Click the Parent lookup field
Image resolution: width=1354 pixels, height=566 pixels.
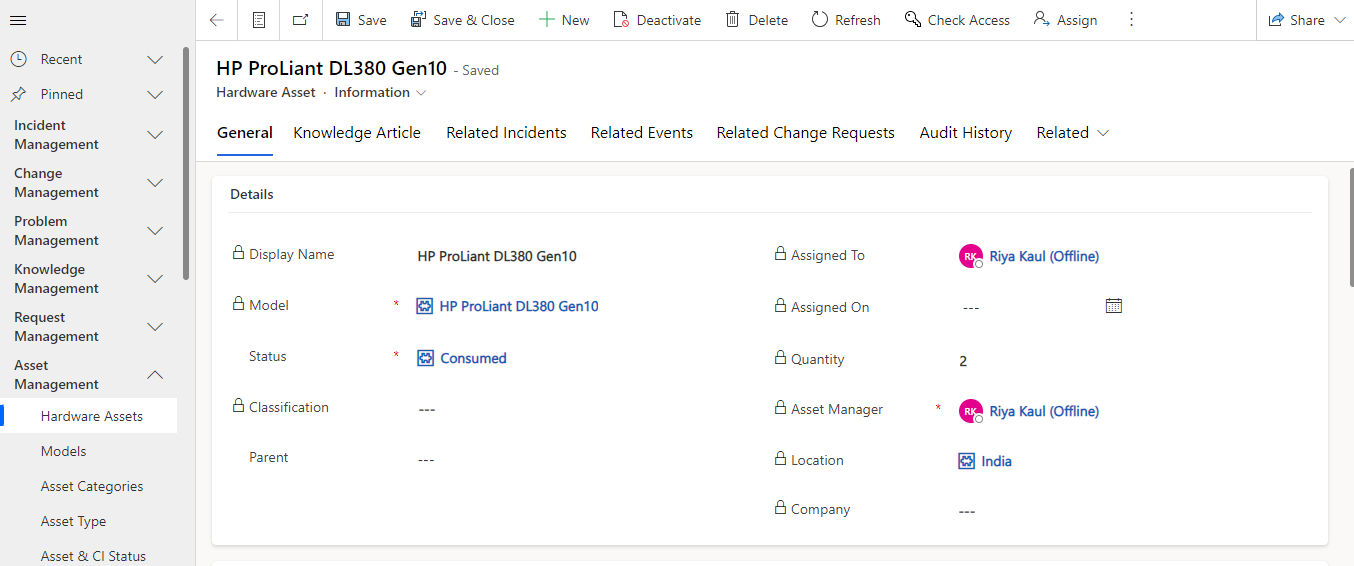pyautogui.click(x=426, y=459)
